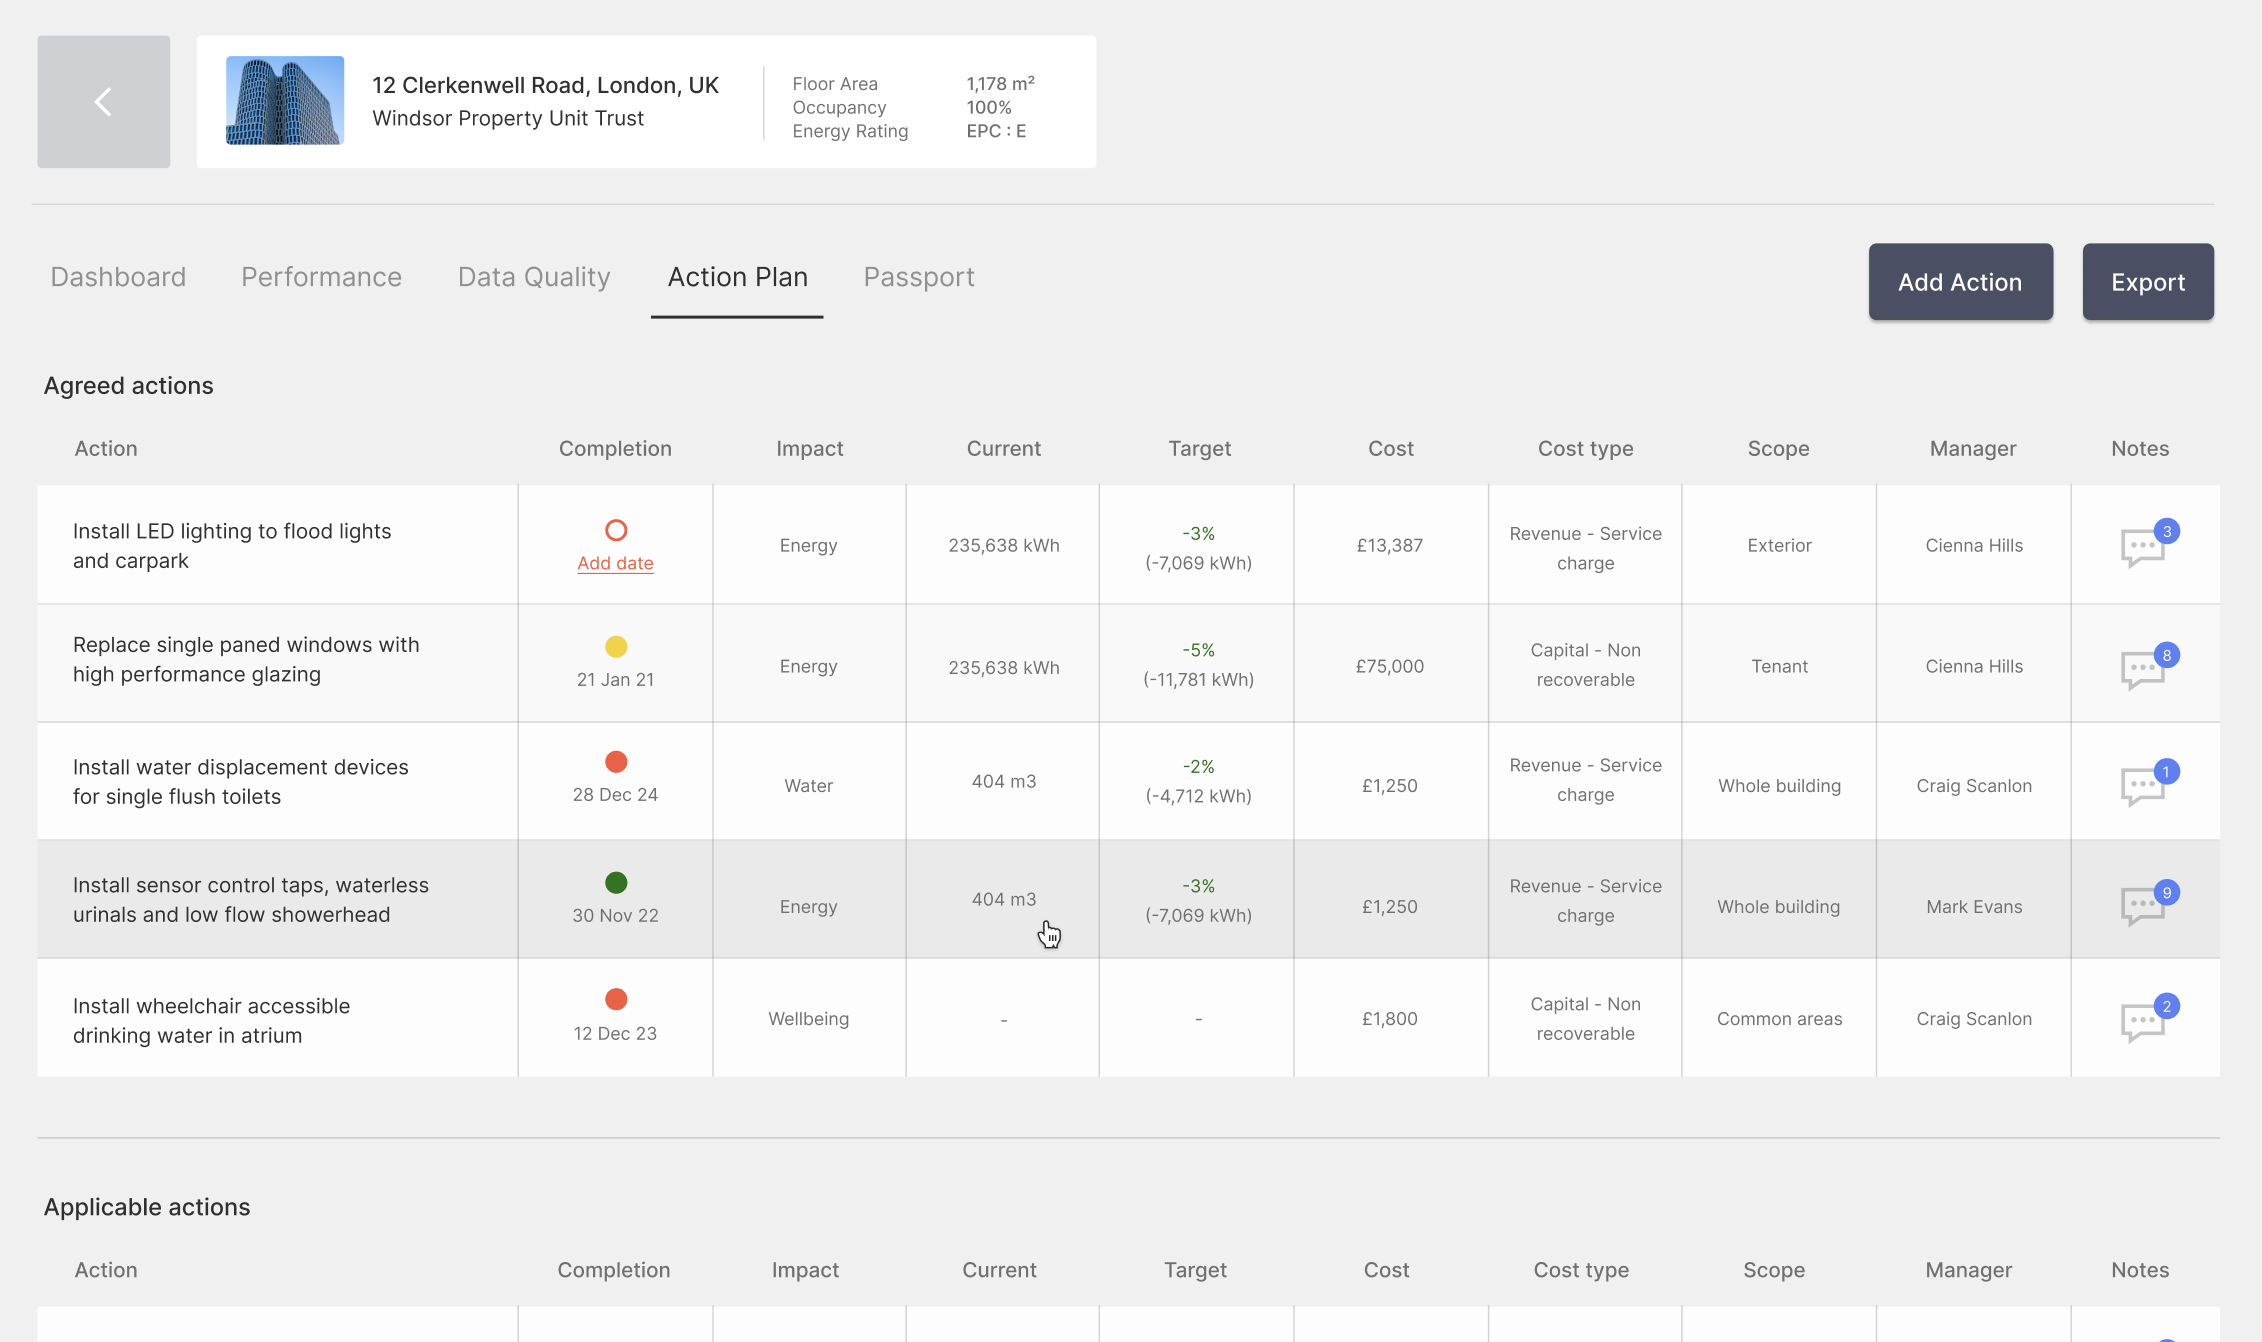Click empty red status circle for LED lighting
Viewport: 2262px width, 1342px height.
616,530
